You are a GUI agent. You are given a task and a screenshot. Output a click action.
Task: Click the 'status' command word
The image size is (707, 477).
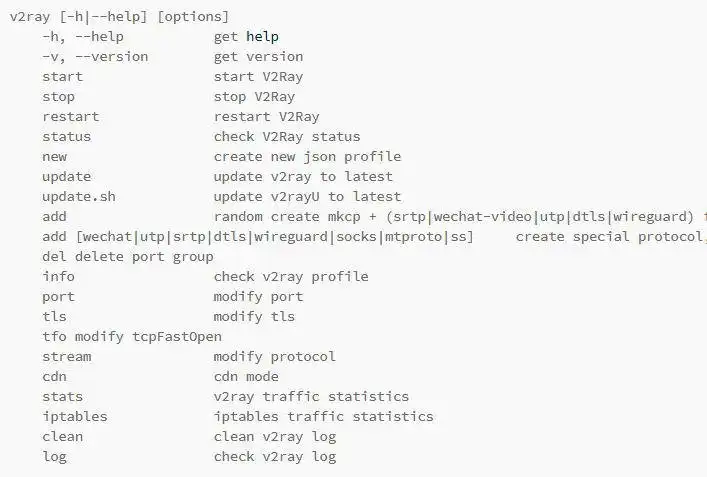tap(67, 137)
